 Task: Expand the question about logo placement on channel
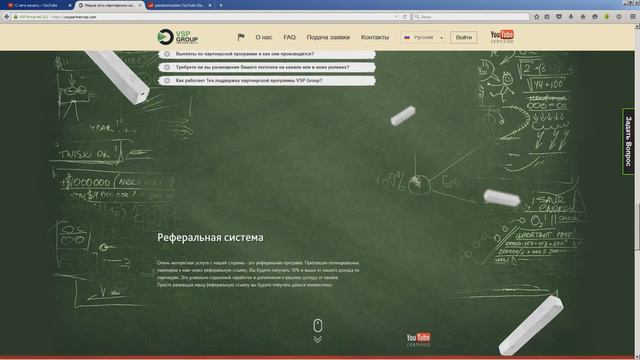[267, 67]
